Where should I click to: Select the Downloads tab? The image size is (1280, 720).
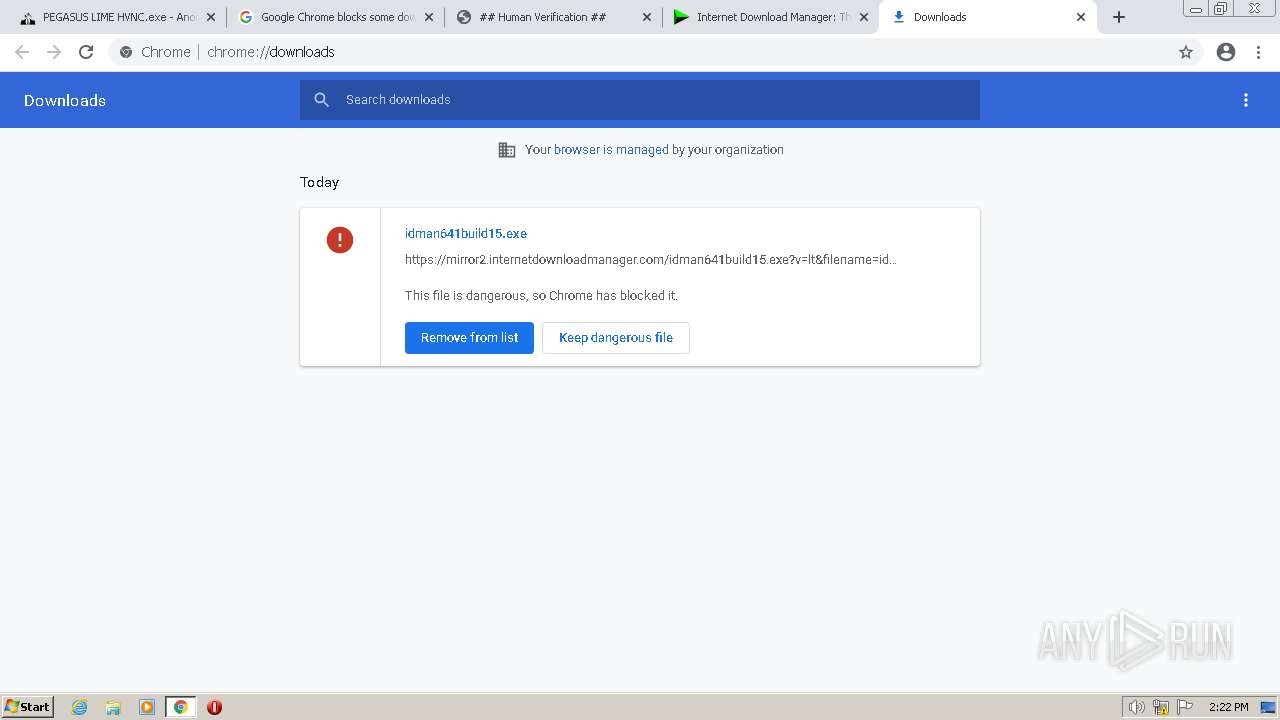tap(988, 17)
